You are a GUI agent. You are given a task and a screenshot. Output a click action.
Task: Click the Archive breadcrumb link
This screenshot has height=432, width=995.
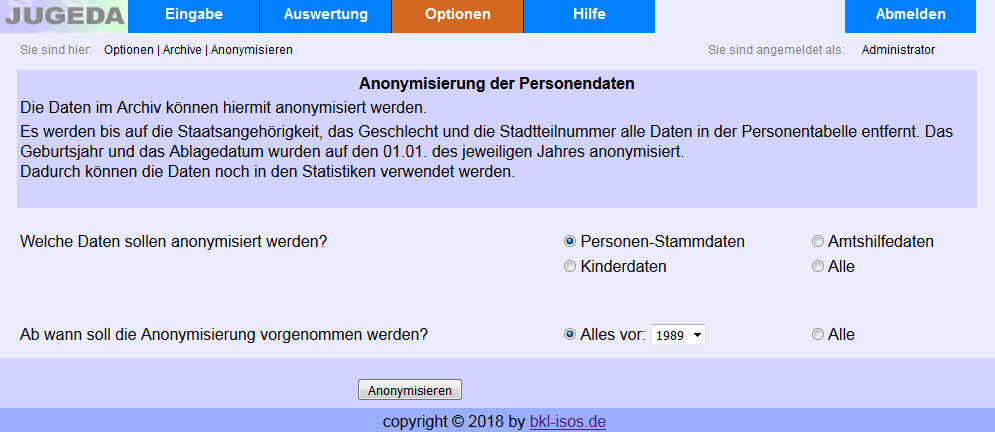(x=182, y=50)
